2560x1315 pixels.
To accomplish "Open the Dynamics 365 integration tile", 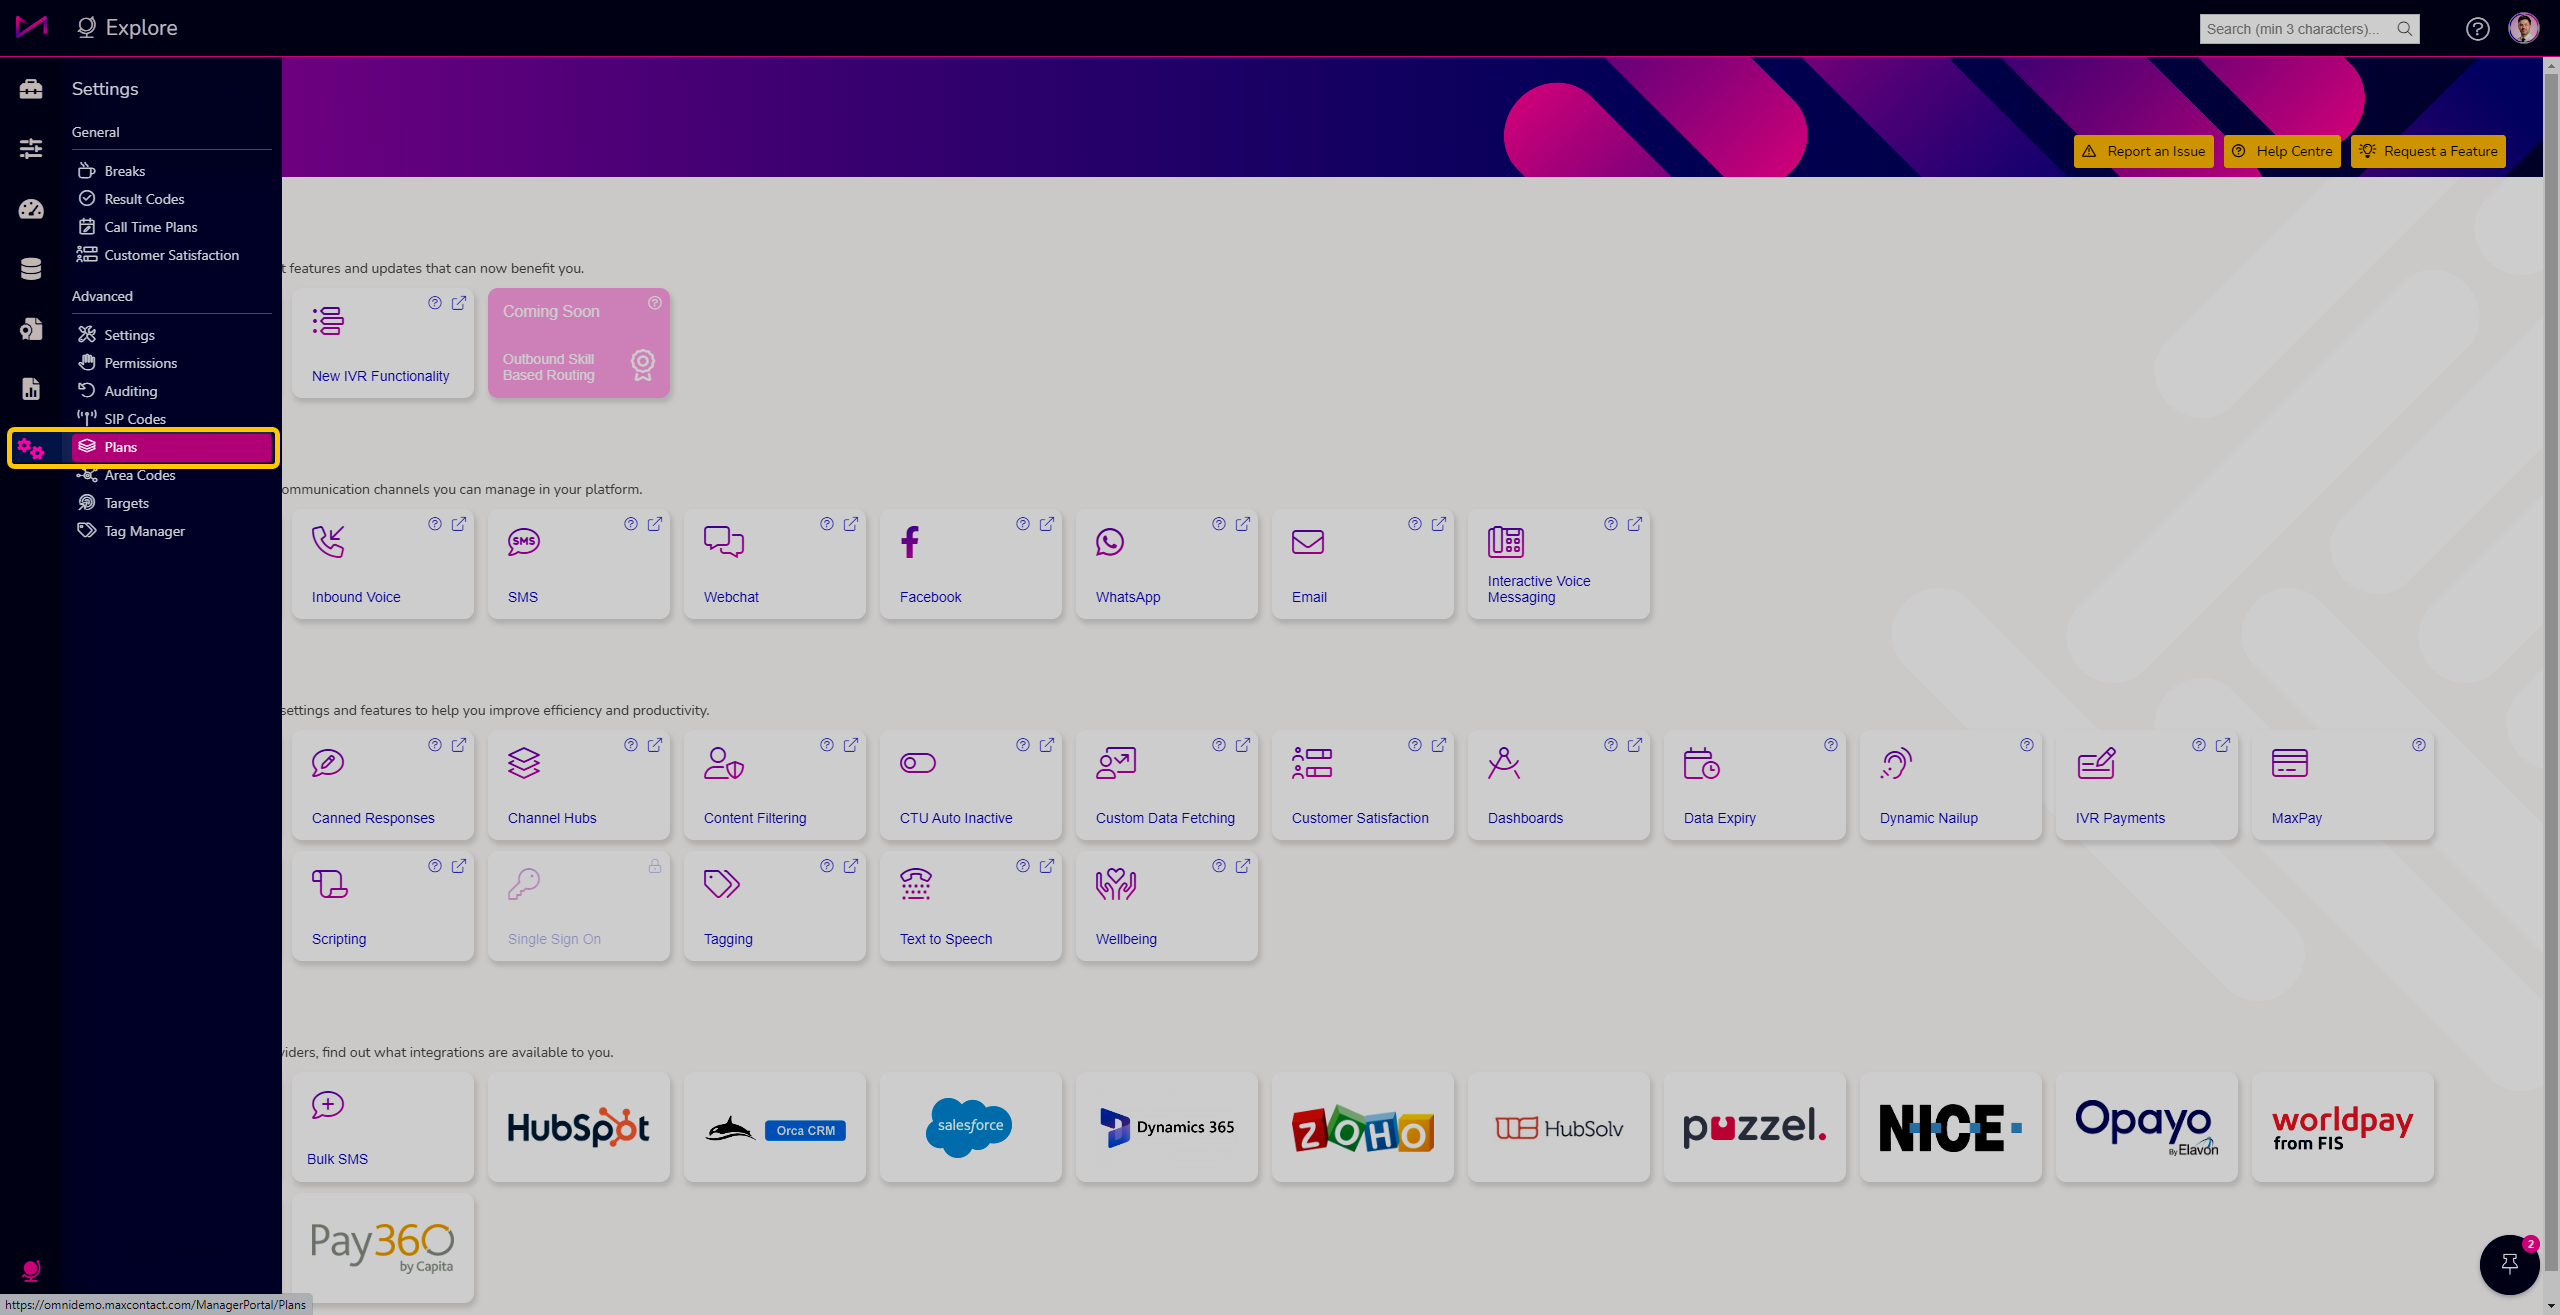I will pyautogui.click(x=1167, y=1127).
